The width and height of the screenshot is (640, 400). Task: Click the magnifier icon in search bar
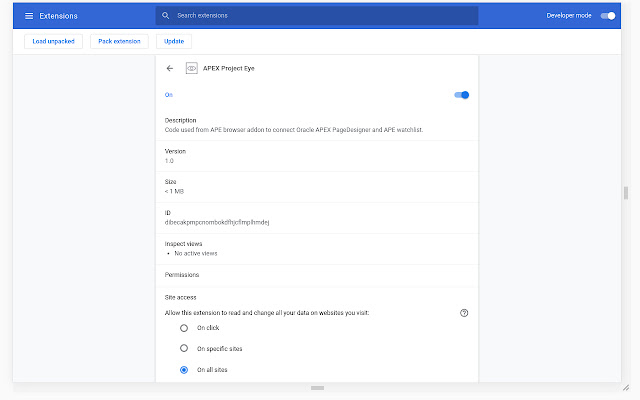(x=166, y=16)
